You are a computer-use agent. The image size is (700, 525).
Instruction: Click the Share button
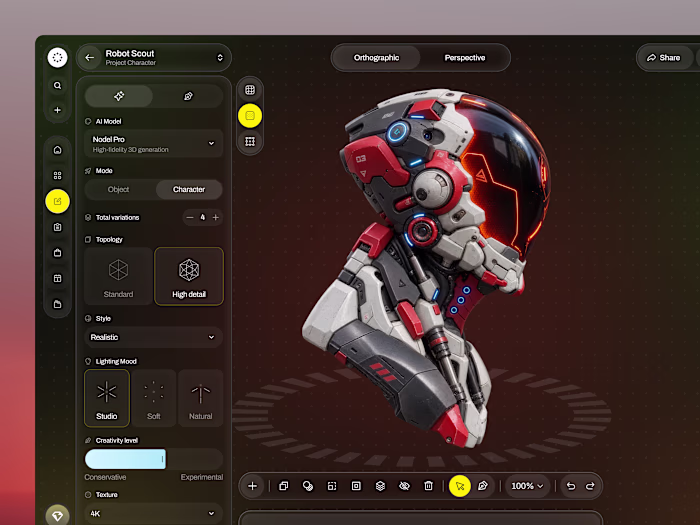tap(664, 58)
